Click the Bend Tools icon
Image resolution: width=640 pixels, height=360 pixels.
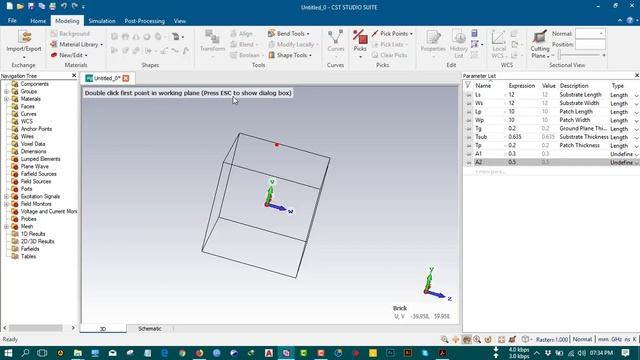(x=271, y=33)
